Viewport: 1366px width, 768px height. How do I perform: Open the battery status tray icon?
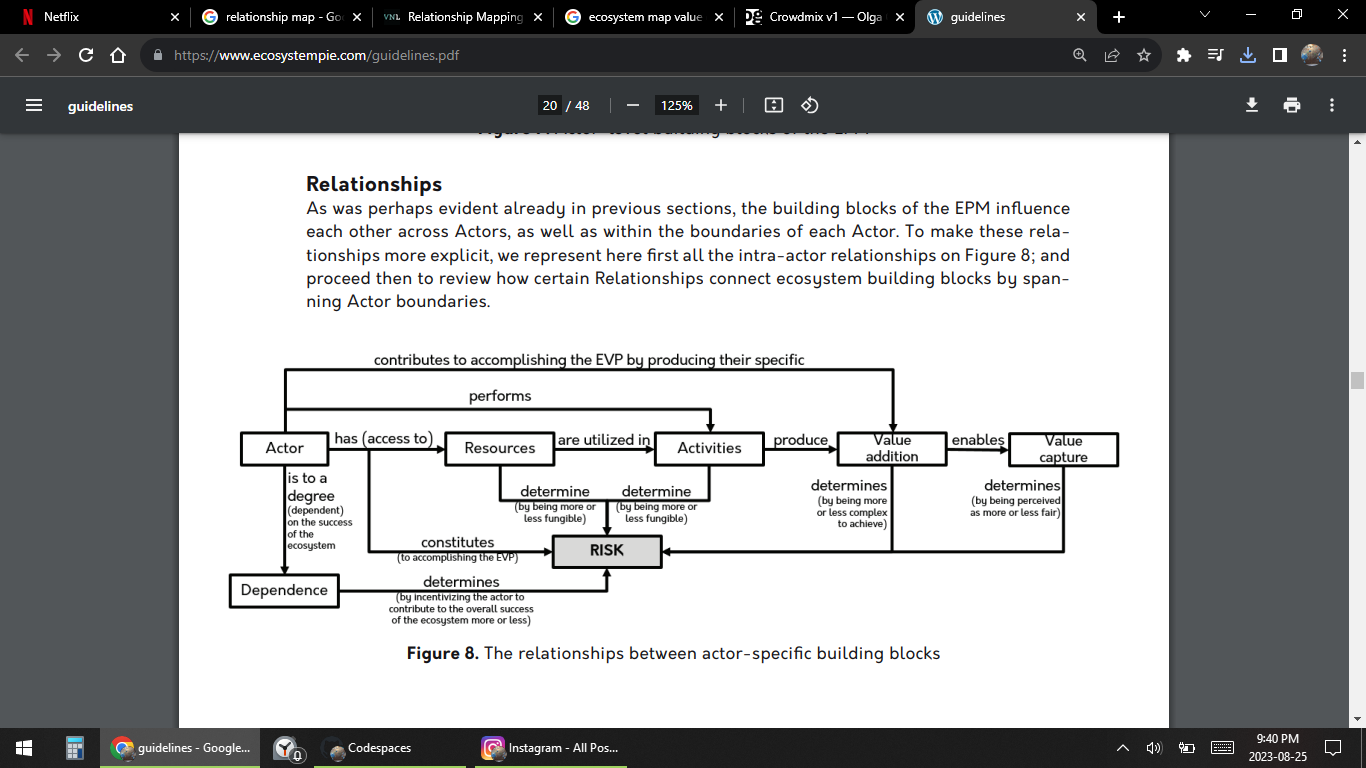(1187, 747)
